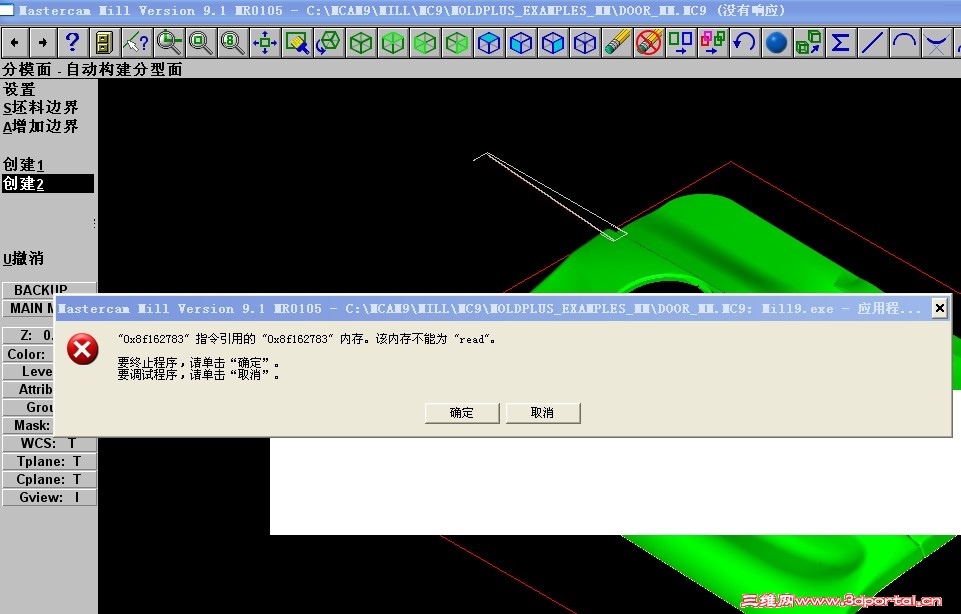
Task: Select the Delete pencil eraser tool
Action: [617, 42]
